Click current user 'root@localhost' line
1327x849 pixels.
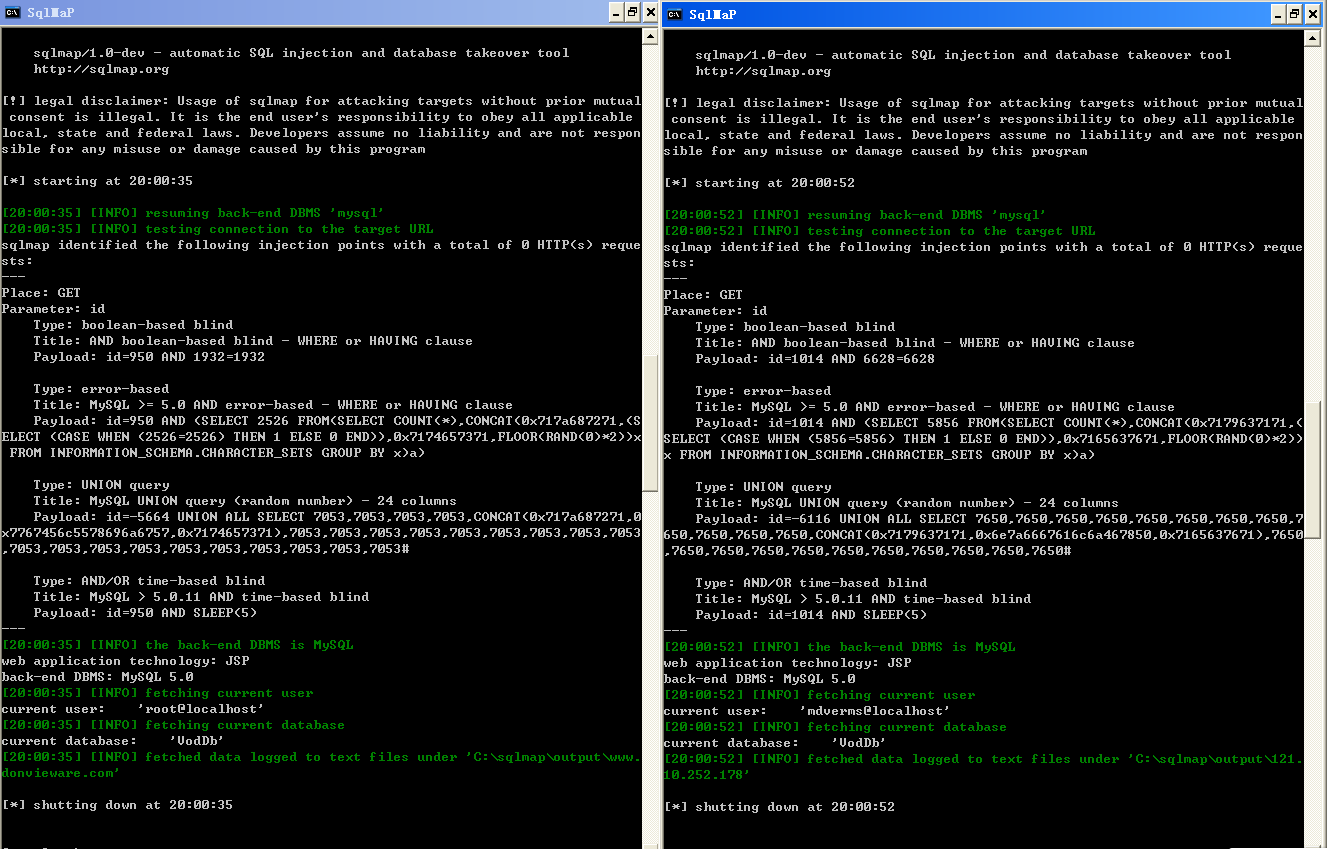click(x=133, y=709)
